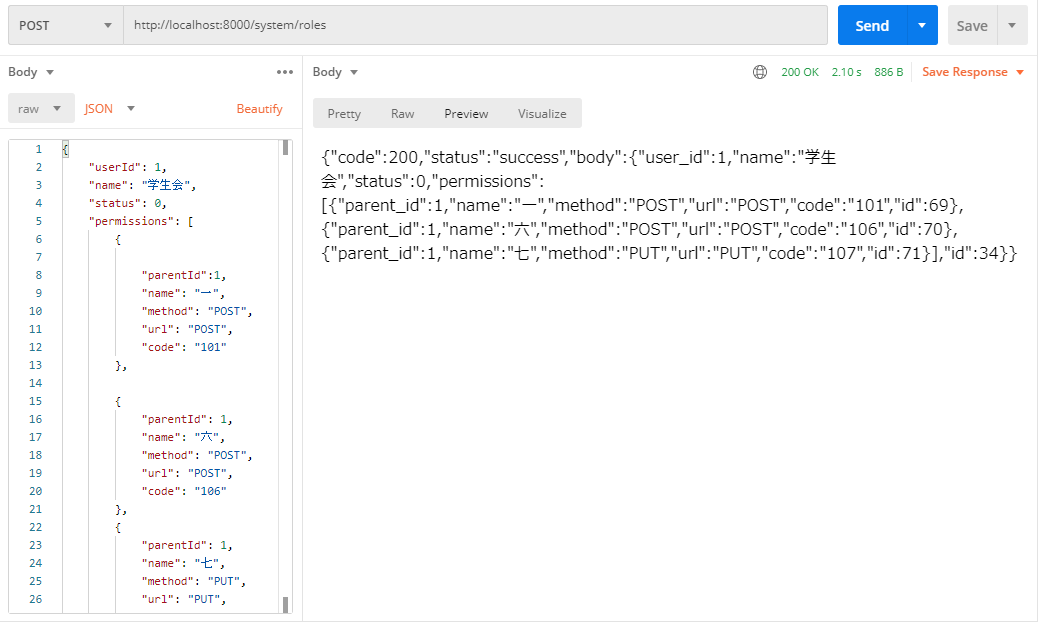
Task: Click the more options ellipsis icon
Action: pos(285,71)
